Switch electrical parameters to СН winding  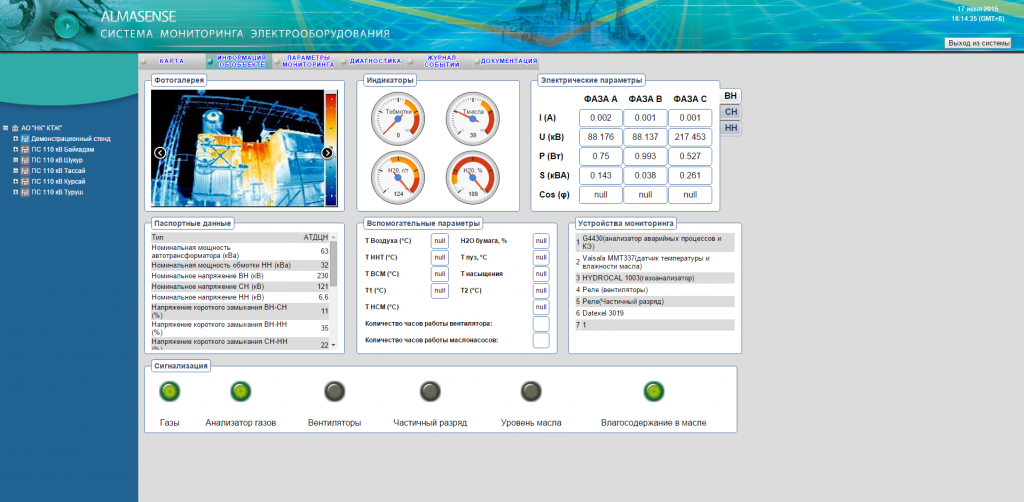[731, 112]
